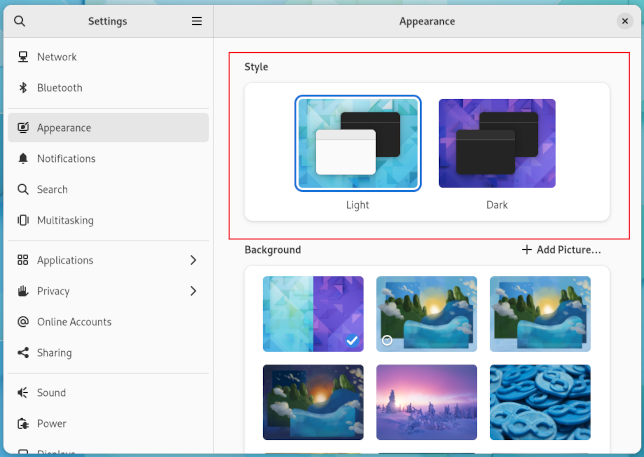This screenshot has width=644, height=457.
Task: Open Search settings panel
Action: tap(108, 189)
